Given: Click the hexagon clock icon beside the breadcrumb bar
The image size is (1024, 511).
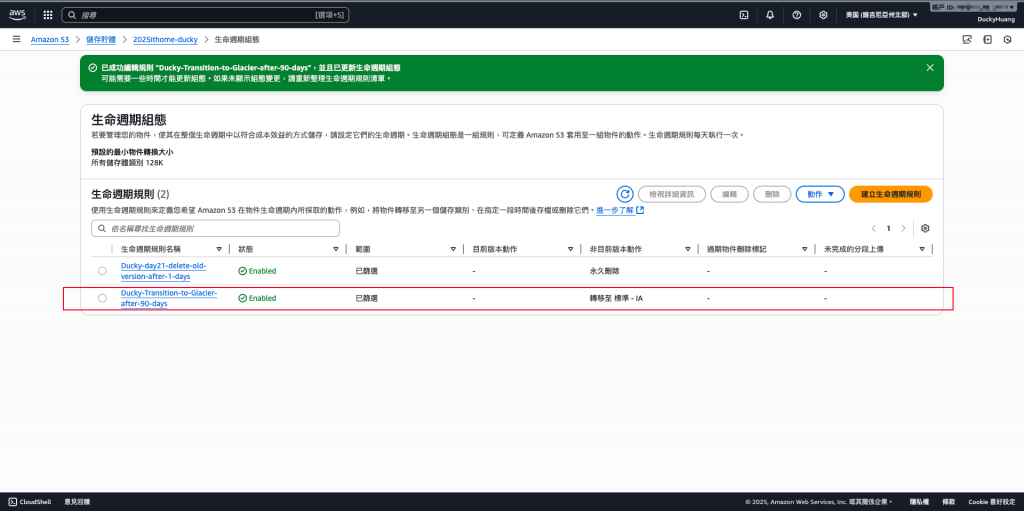Looking at the screenshot, I should point(1008,39).
